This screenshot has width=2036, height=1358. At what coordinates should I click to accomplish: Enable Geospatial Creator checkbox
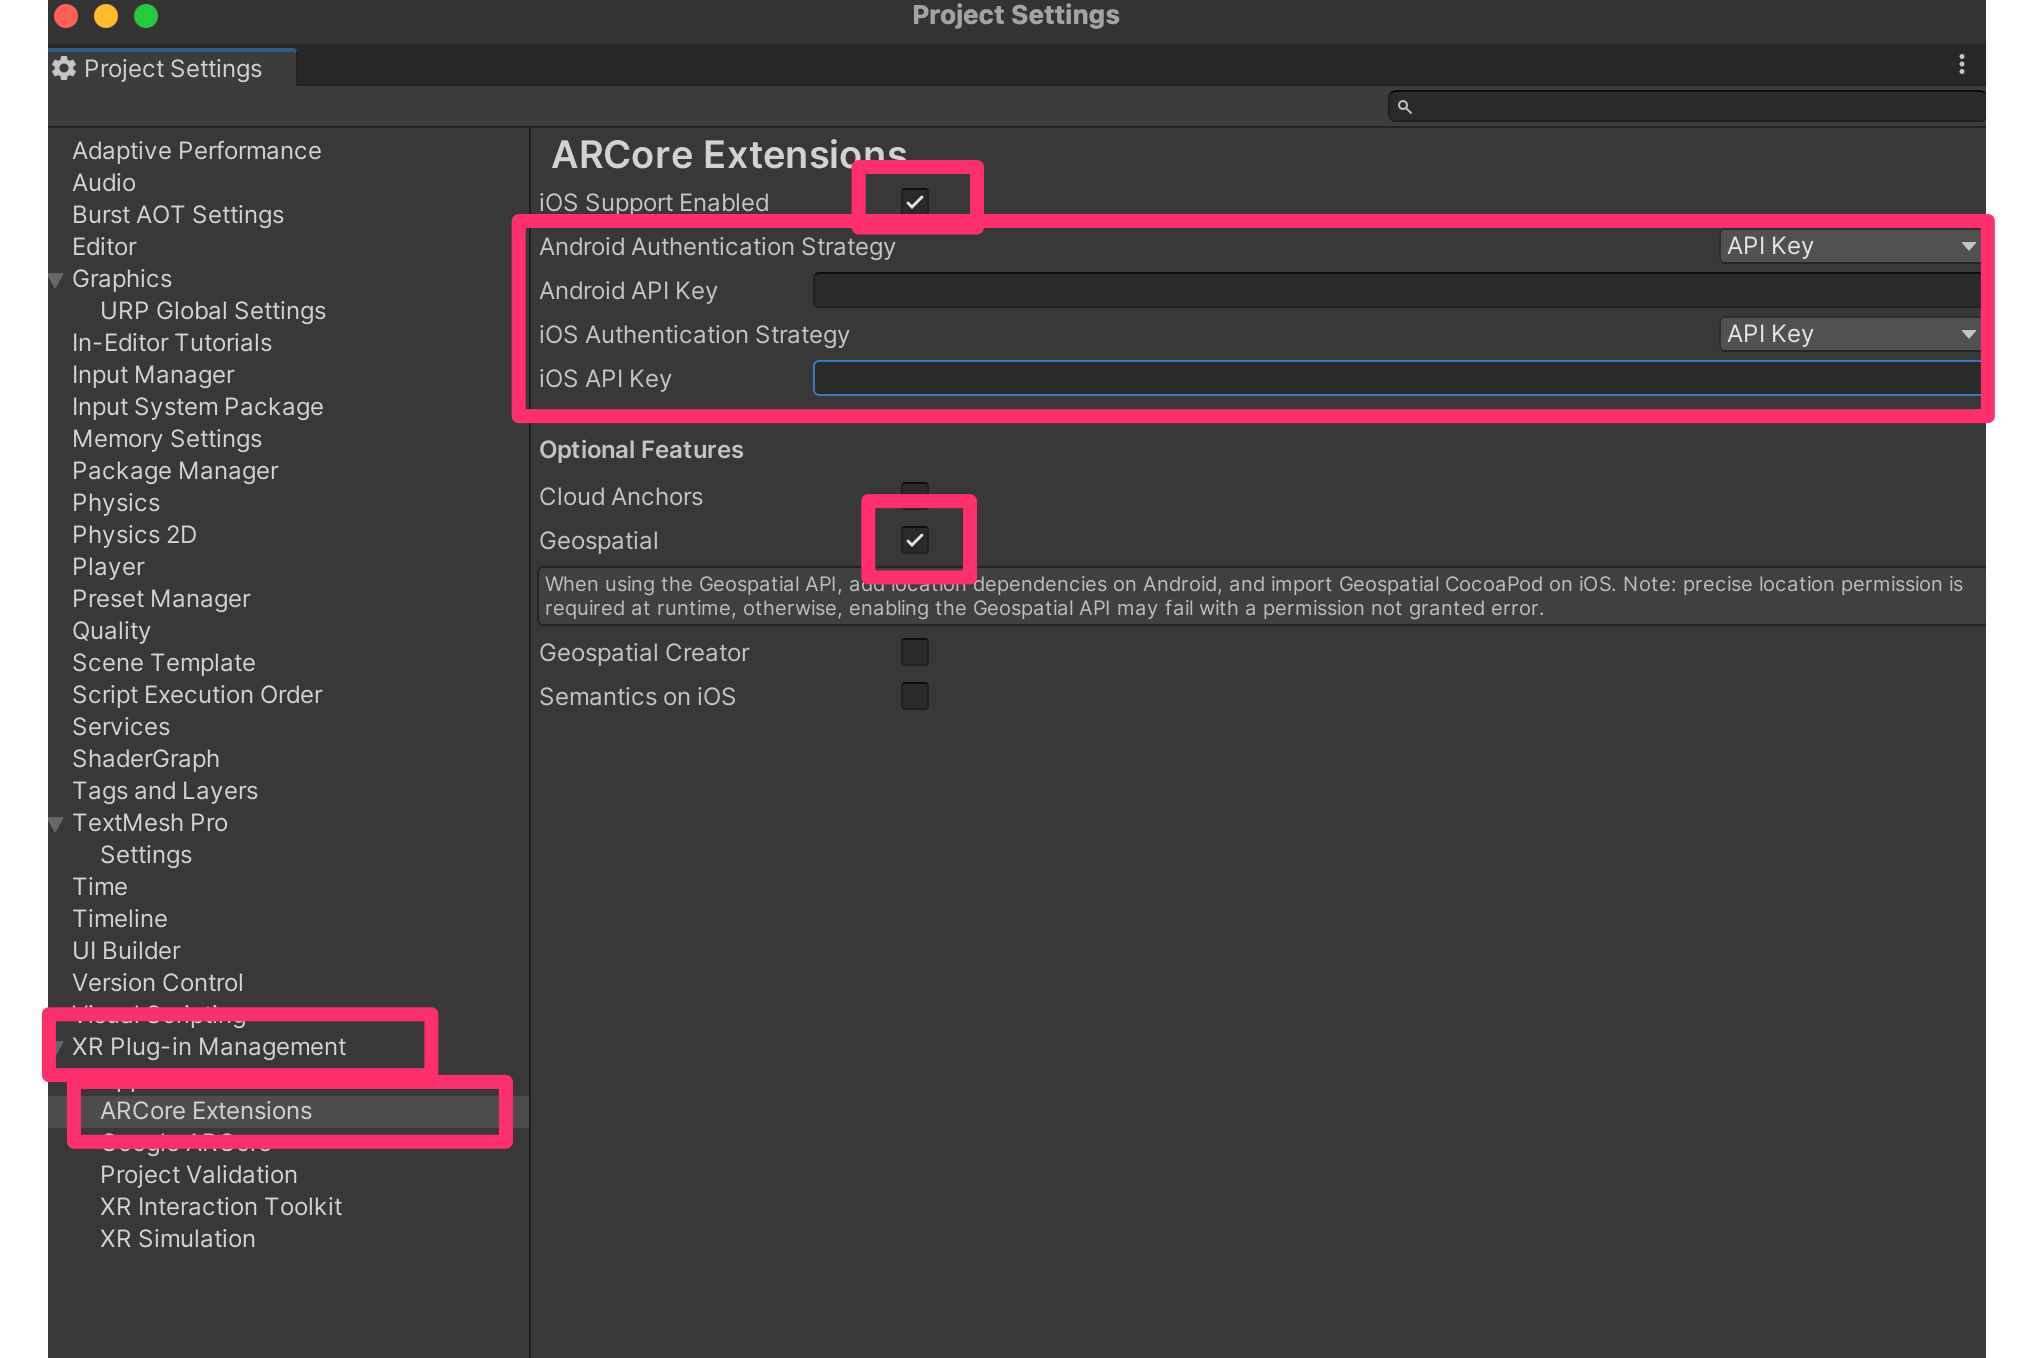click(914, 652)
